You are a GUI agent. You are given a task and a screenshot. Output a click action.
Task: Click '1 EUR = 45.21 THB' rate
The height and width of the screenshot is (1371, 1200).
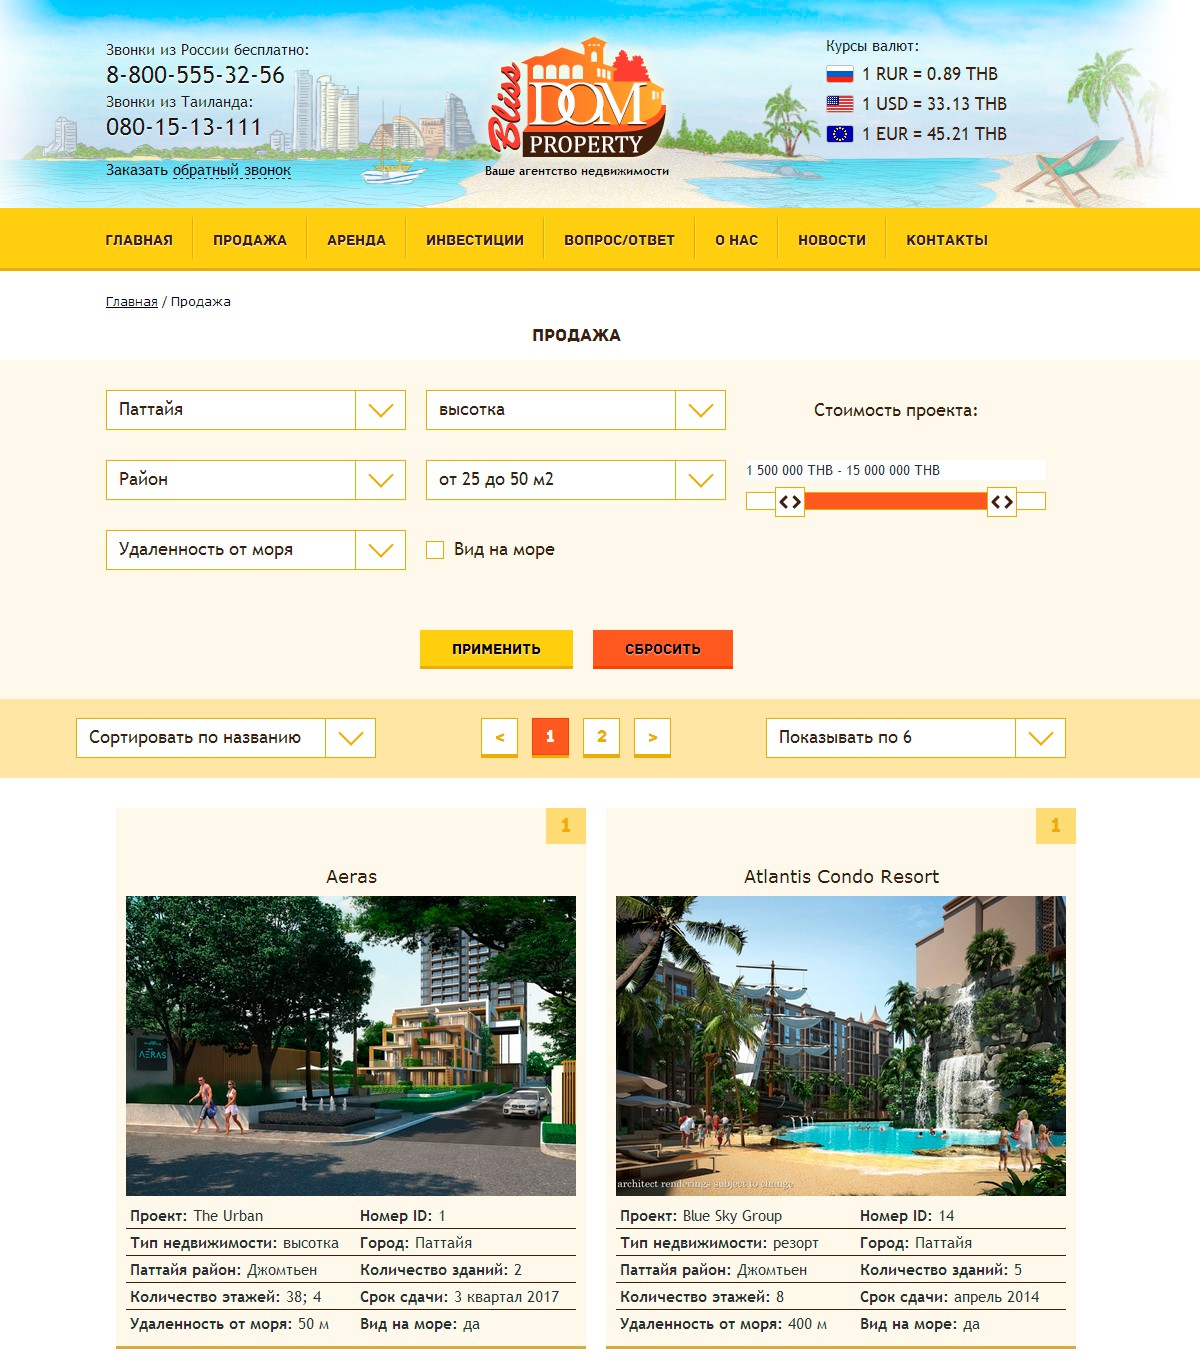pyautogui.click(x=934, y=134)
